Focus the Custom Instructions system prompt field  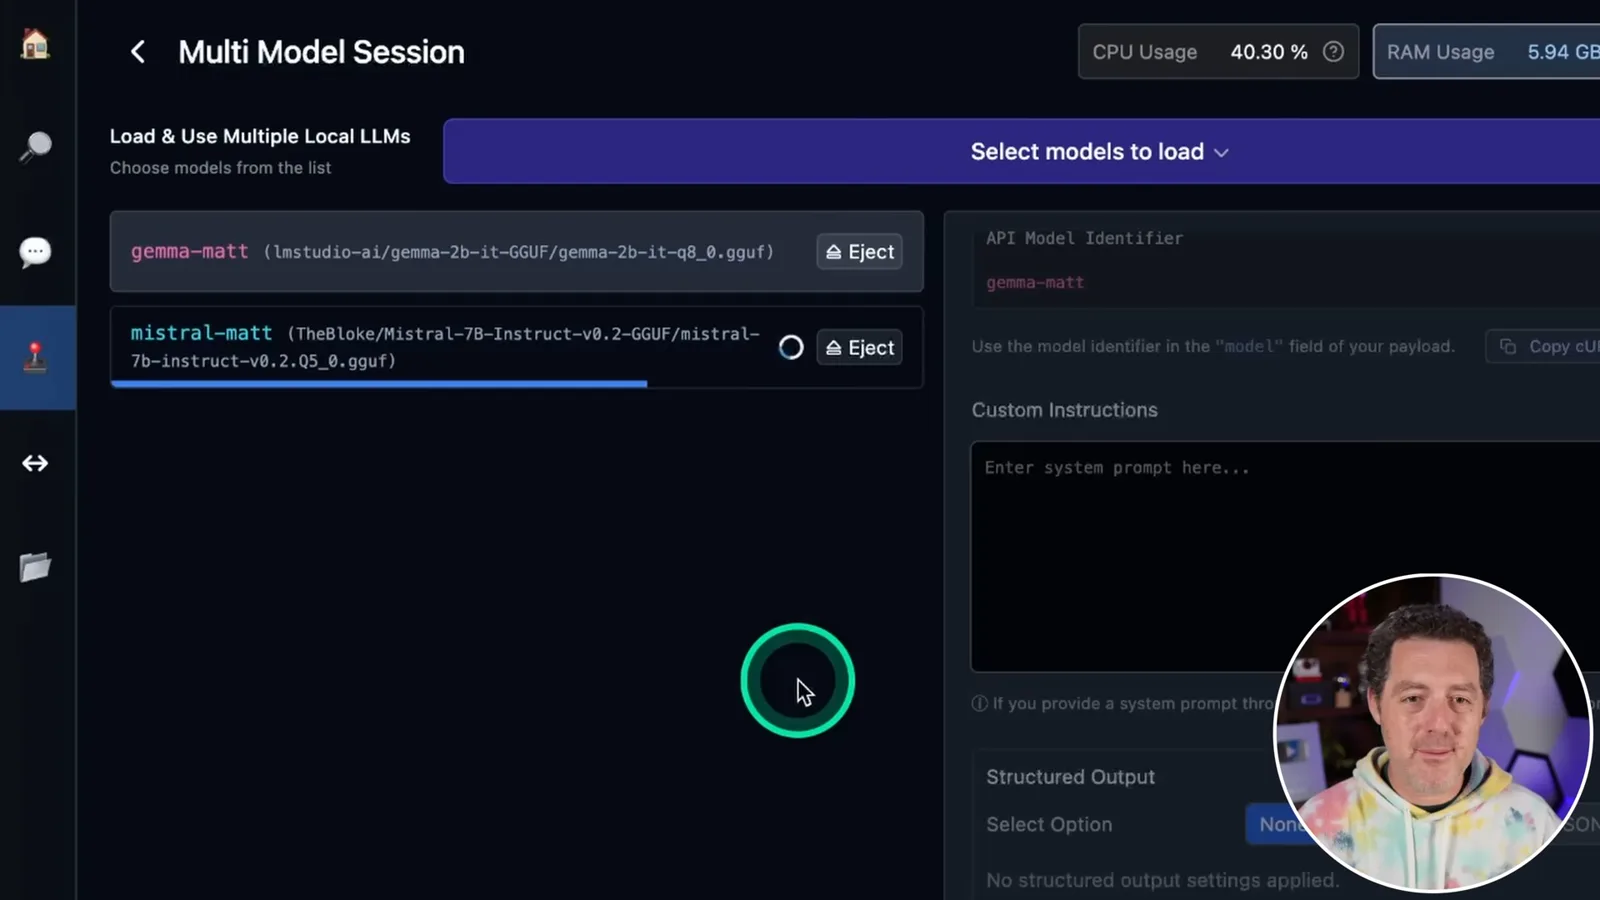[x=1285, y=556]
